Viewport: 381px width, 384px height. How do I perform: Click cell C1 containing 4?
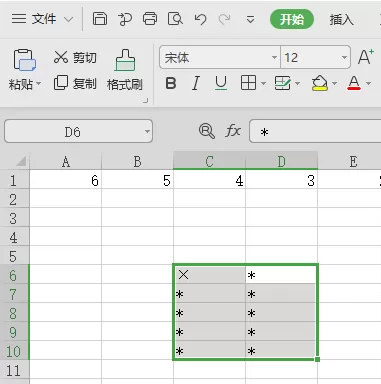click(209, 180)
